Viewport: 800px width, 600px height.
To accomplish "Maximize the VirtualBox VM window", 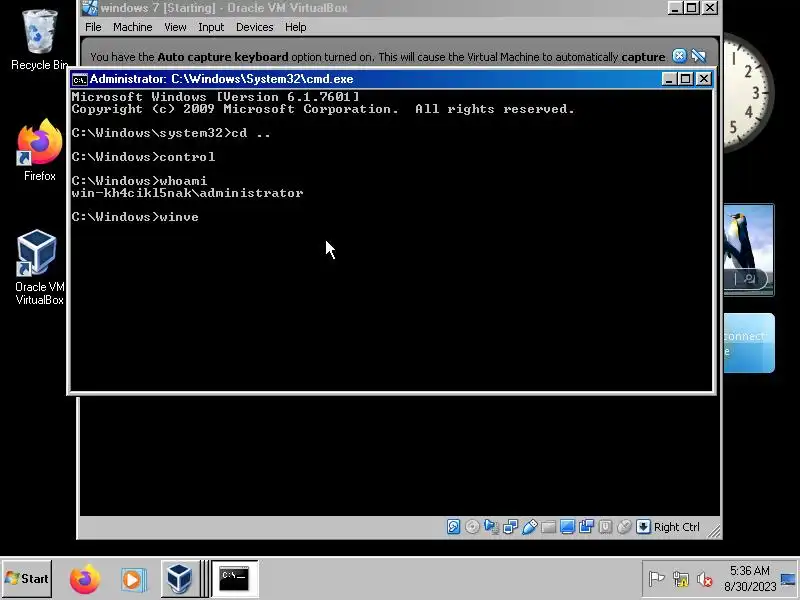I will [x=692, y=8].
